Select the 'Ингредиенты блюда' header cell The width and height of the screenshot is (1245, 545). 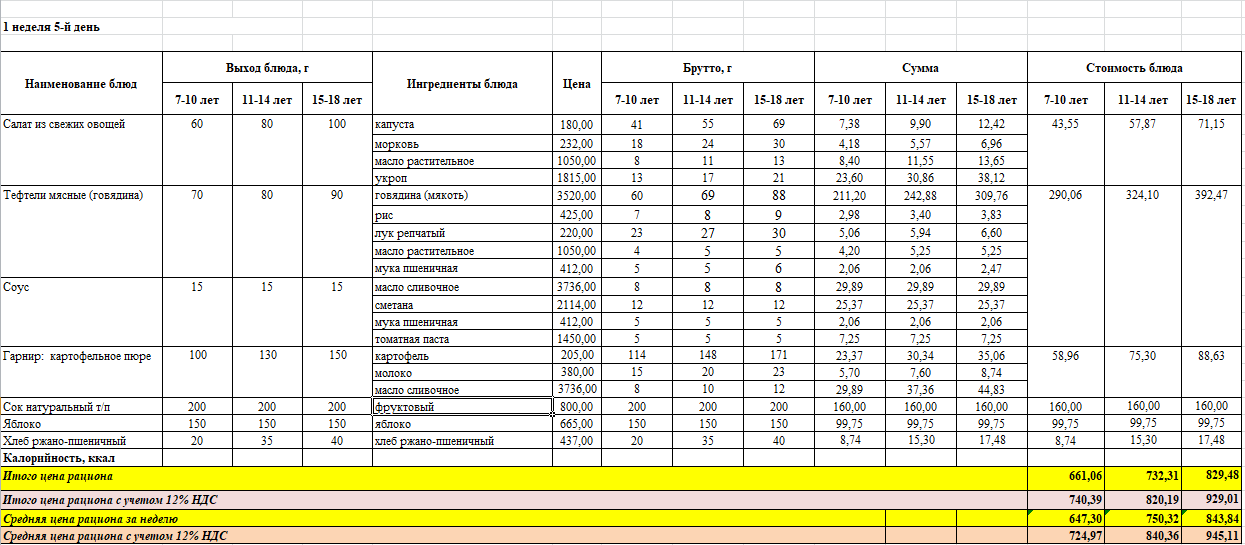462,84
